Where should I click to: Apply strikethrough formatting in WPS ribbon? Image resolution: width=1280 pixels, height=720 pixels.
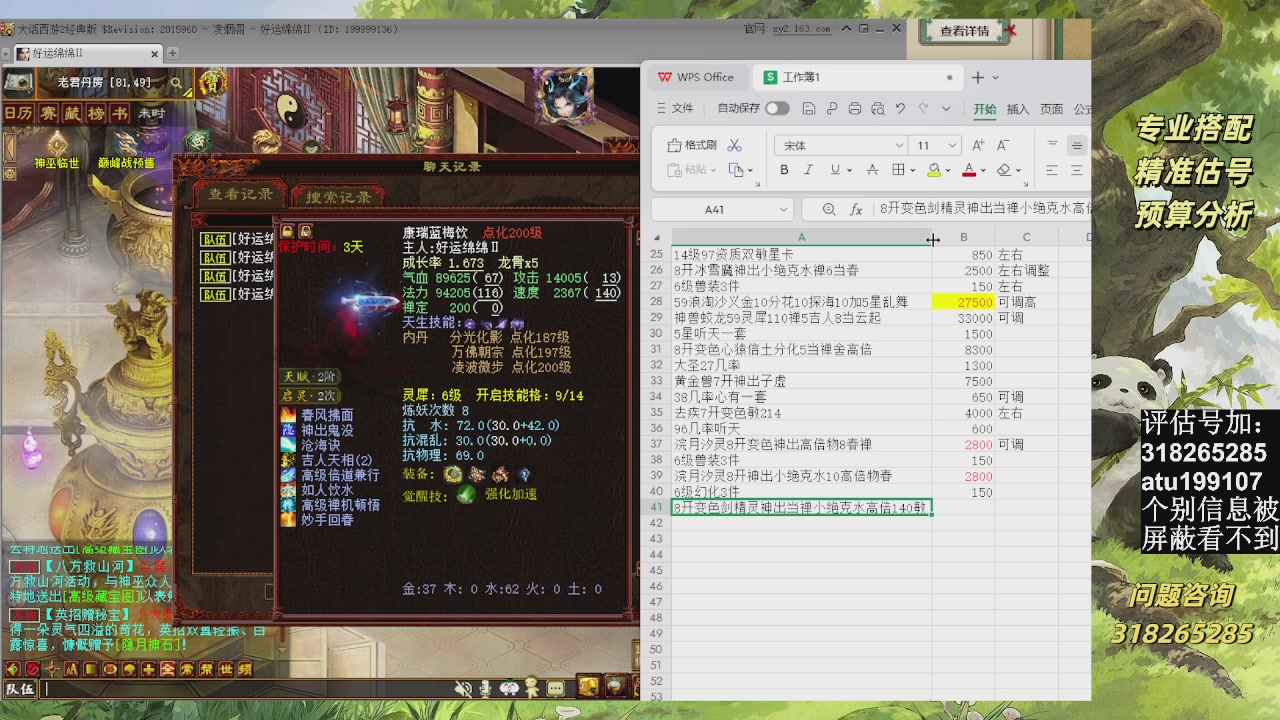pos(872,170)
